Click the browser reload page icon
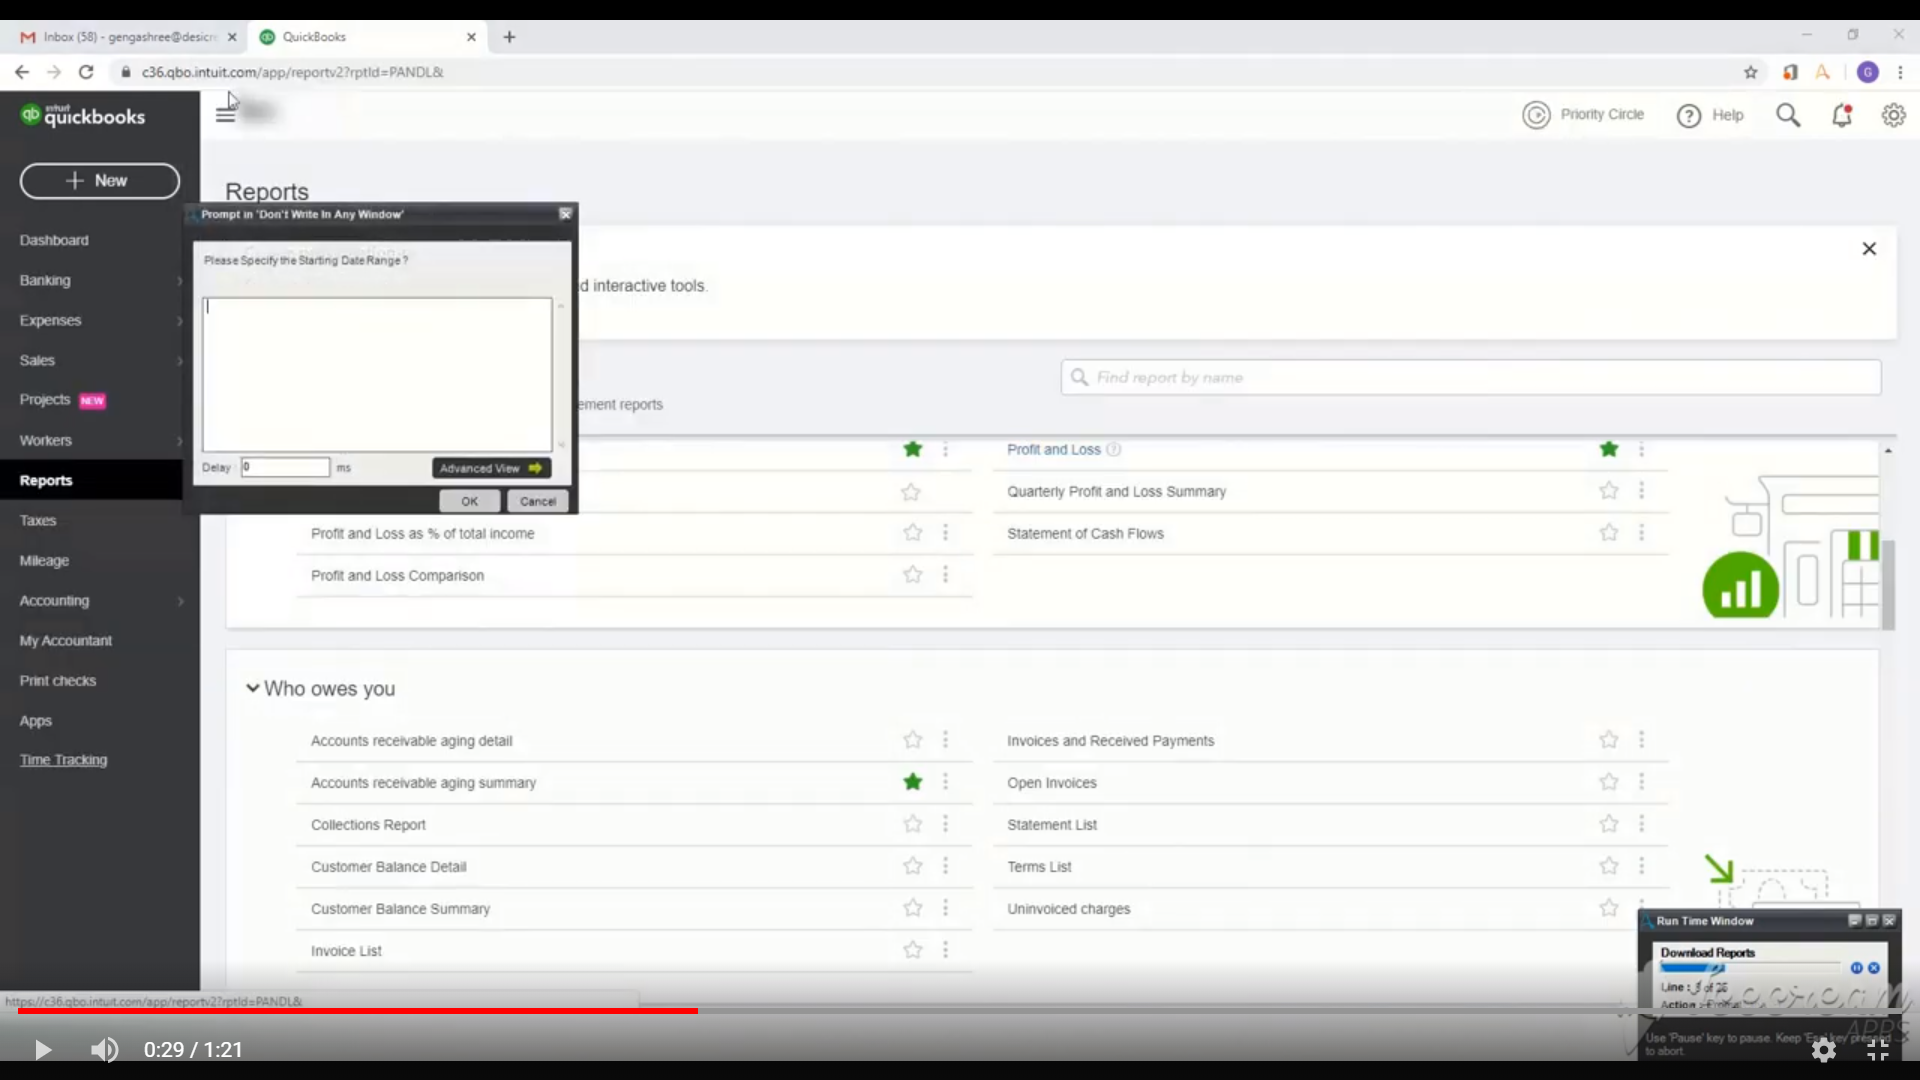This screenshot has width=1920, height=1080. 86,72
